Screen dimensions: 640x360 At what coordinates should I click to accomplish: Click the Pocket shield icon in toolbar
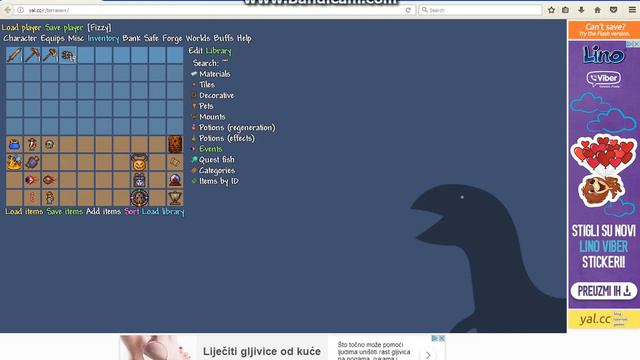pos(613,10)
